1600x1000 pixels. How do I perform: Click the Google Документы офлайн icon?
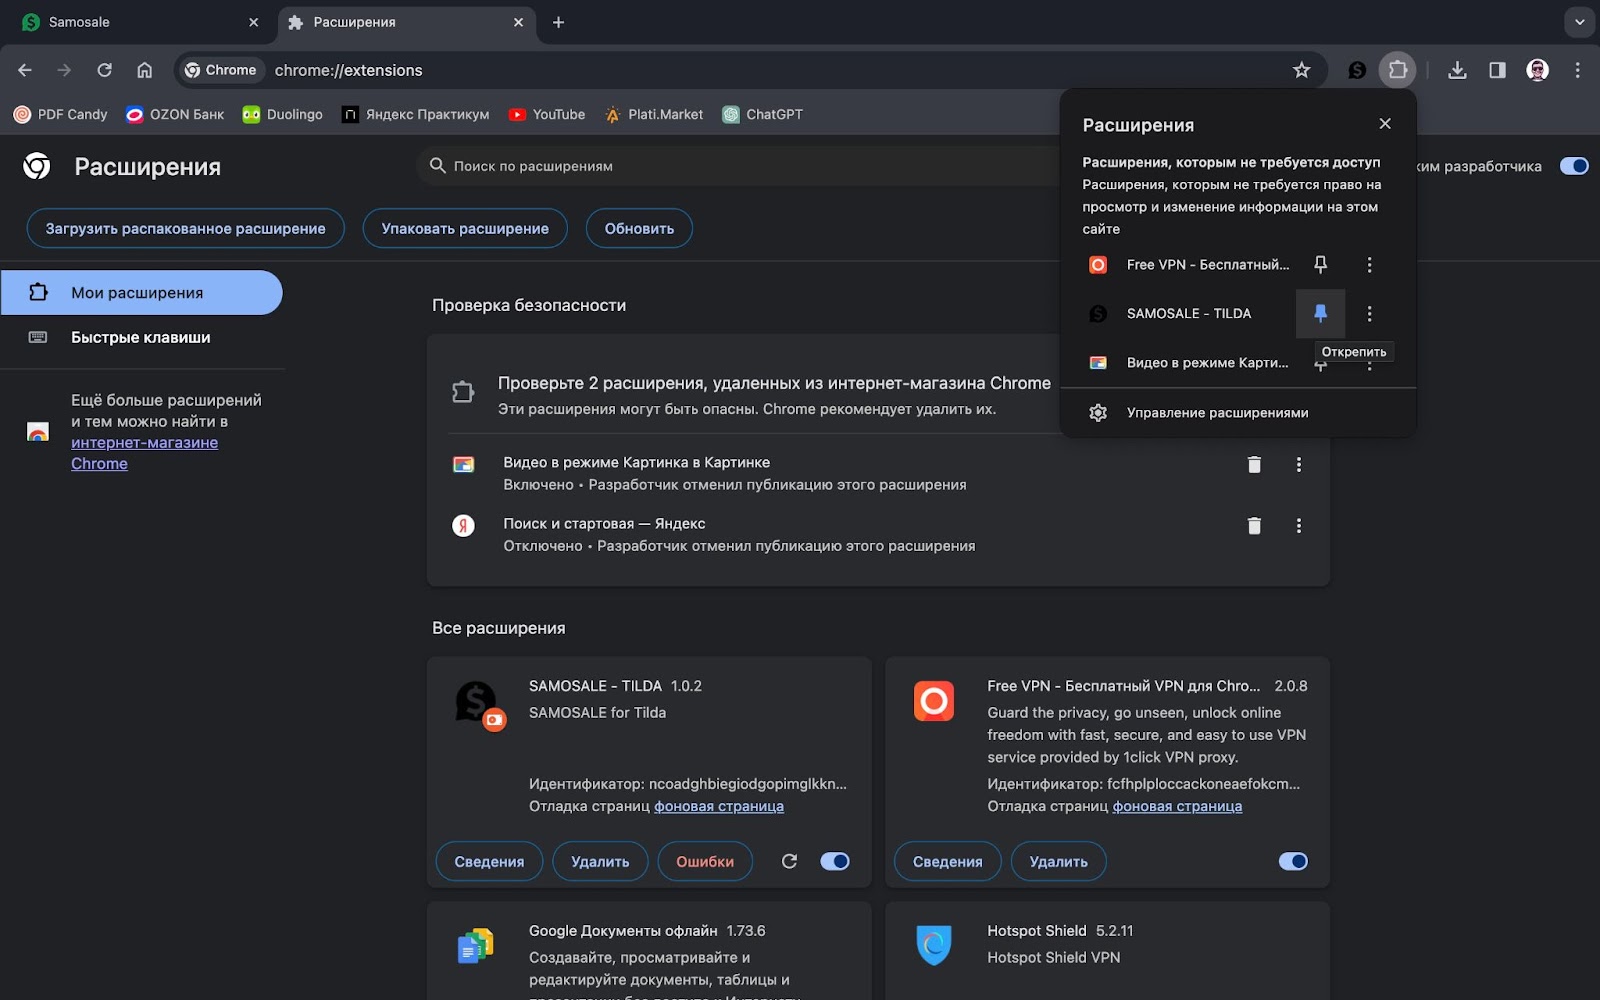(x=476, y=945)
